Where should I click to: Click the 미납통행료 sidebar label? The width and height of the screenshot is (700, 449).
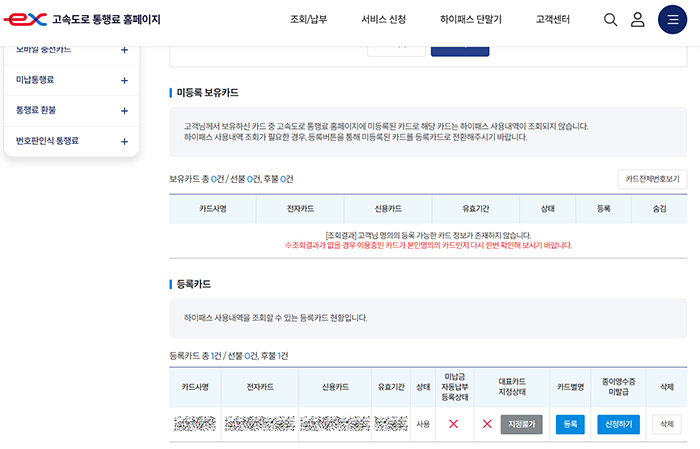[35, 80]
